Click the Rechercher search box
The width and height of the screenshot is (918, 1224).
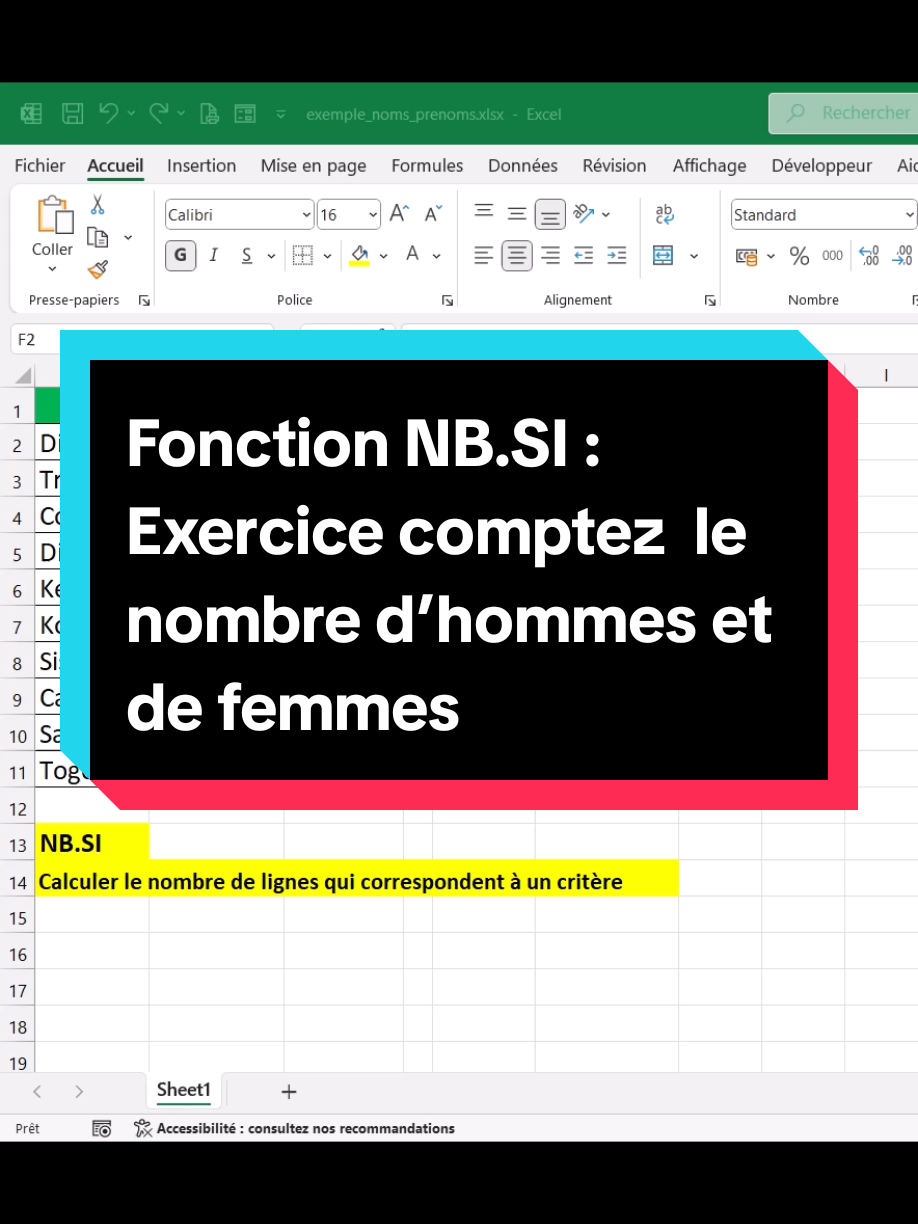[x=843, y=114]
